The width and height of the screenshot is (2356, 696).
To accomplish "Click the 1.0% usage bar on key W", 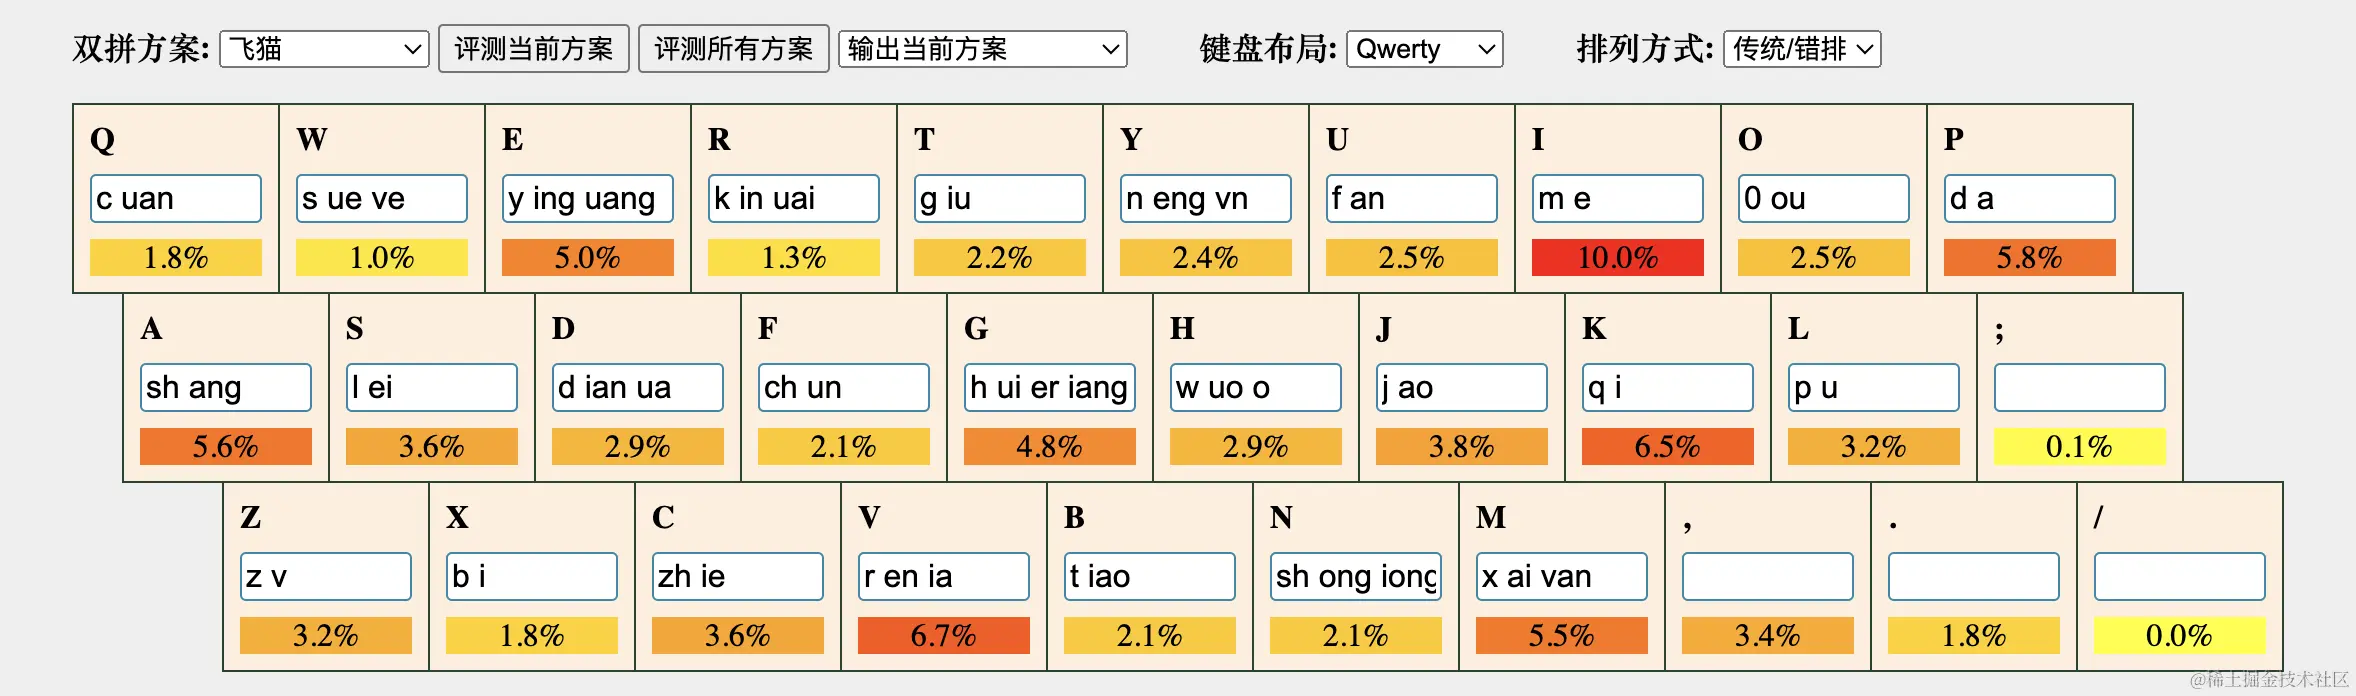I will coord(382,257).
